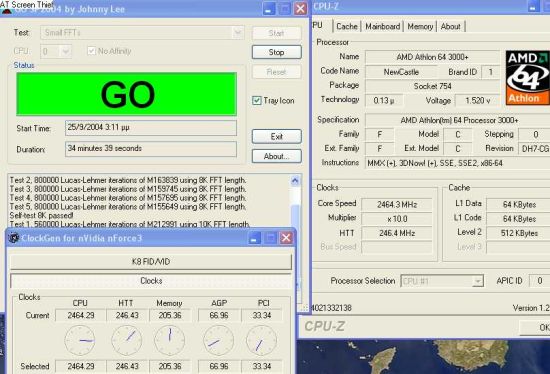
Task: Minimize the ClockGen window
Action: tap(255, 238)
